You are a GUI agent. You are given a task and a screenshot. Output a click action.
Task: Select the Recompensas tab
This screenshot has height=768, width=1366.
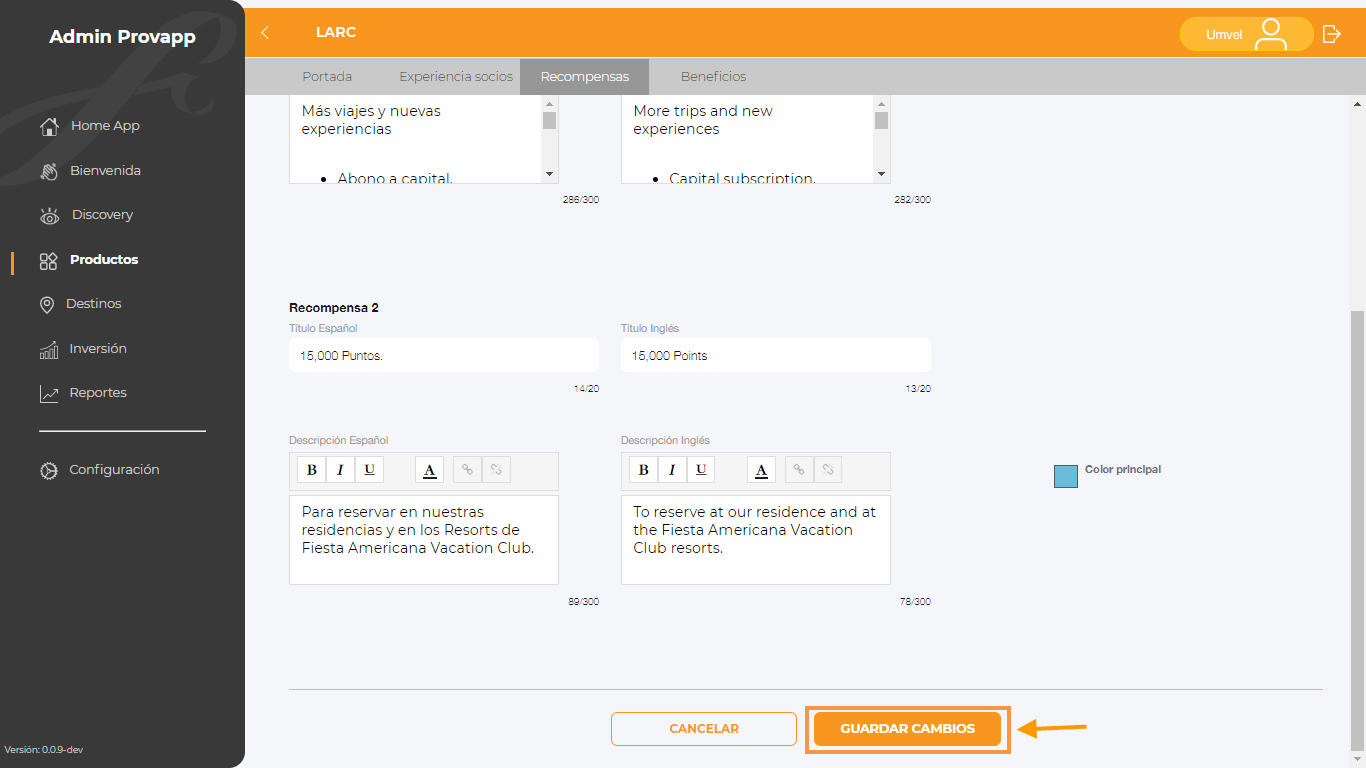click(585, 77)
